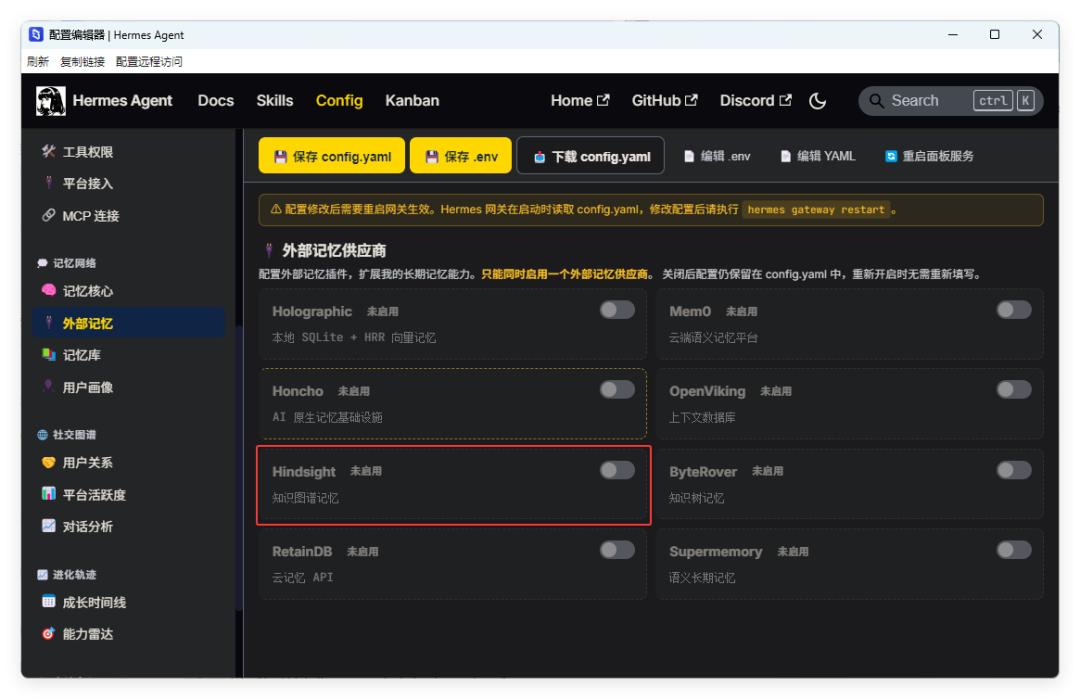Click the external link icon next to Home
Screen dimensions: 1080x699
tap(603, 101)
